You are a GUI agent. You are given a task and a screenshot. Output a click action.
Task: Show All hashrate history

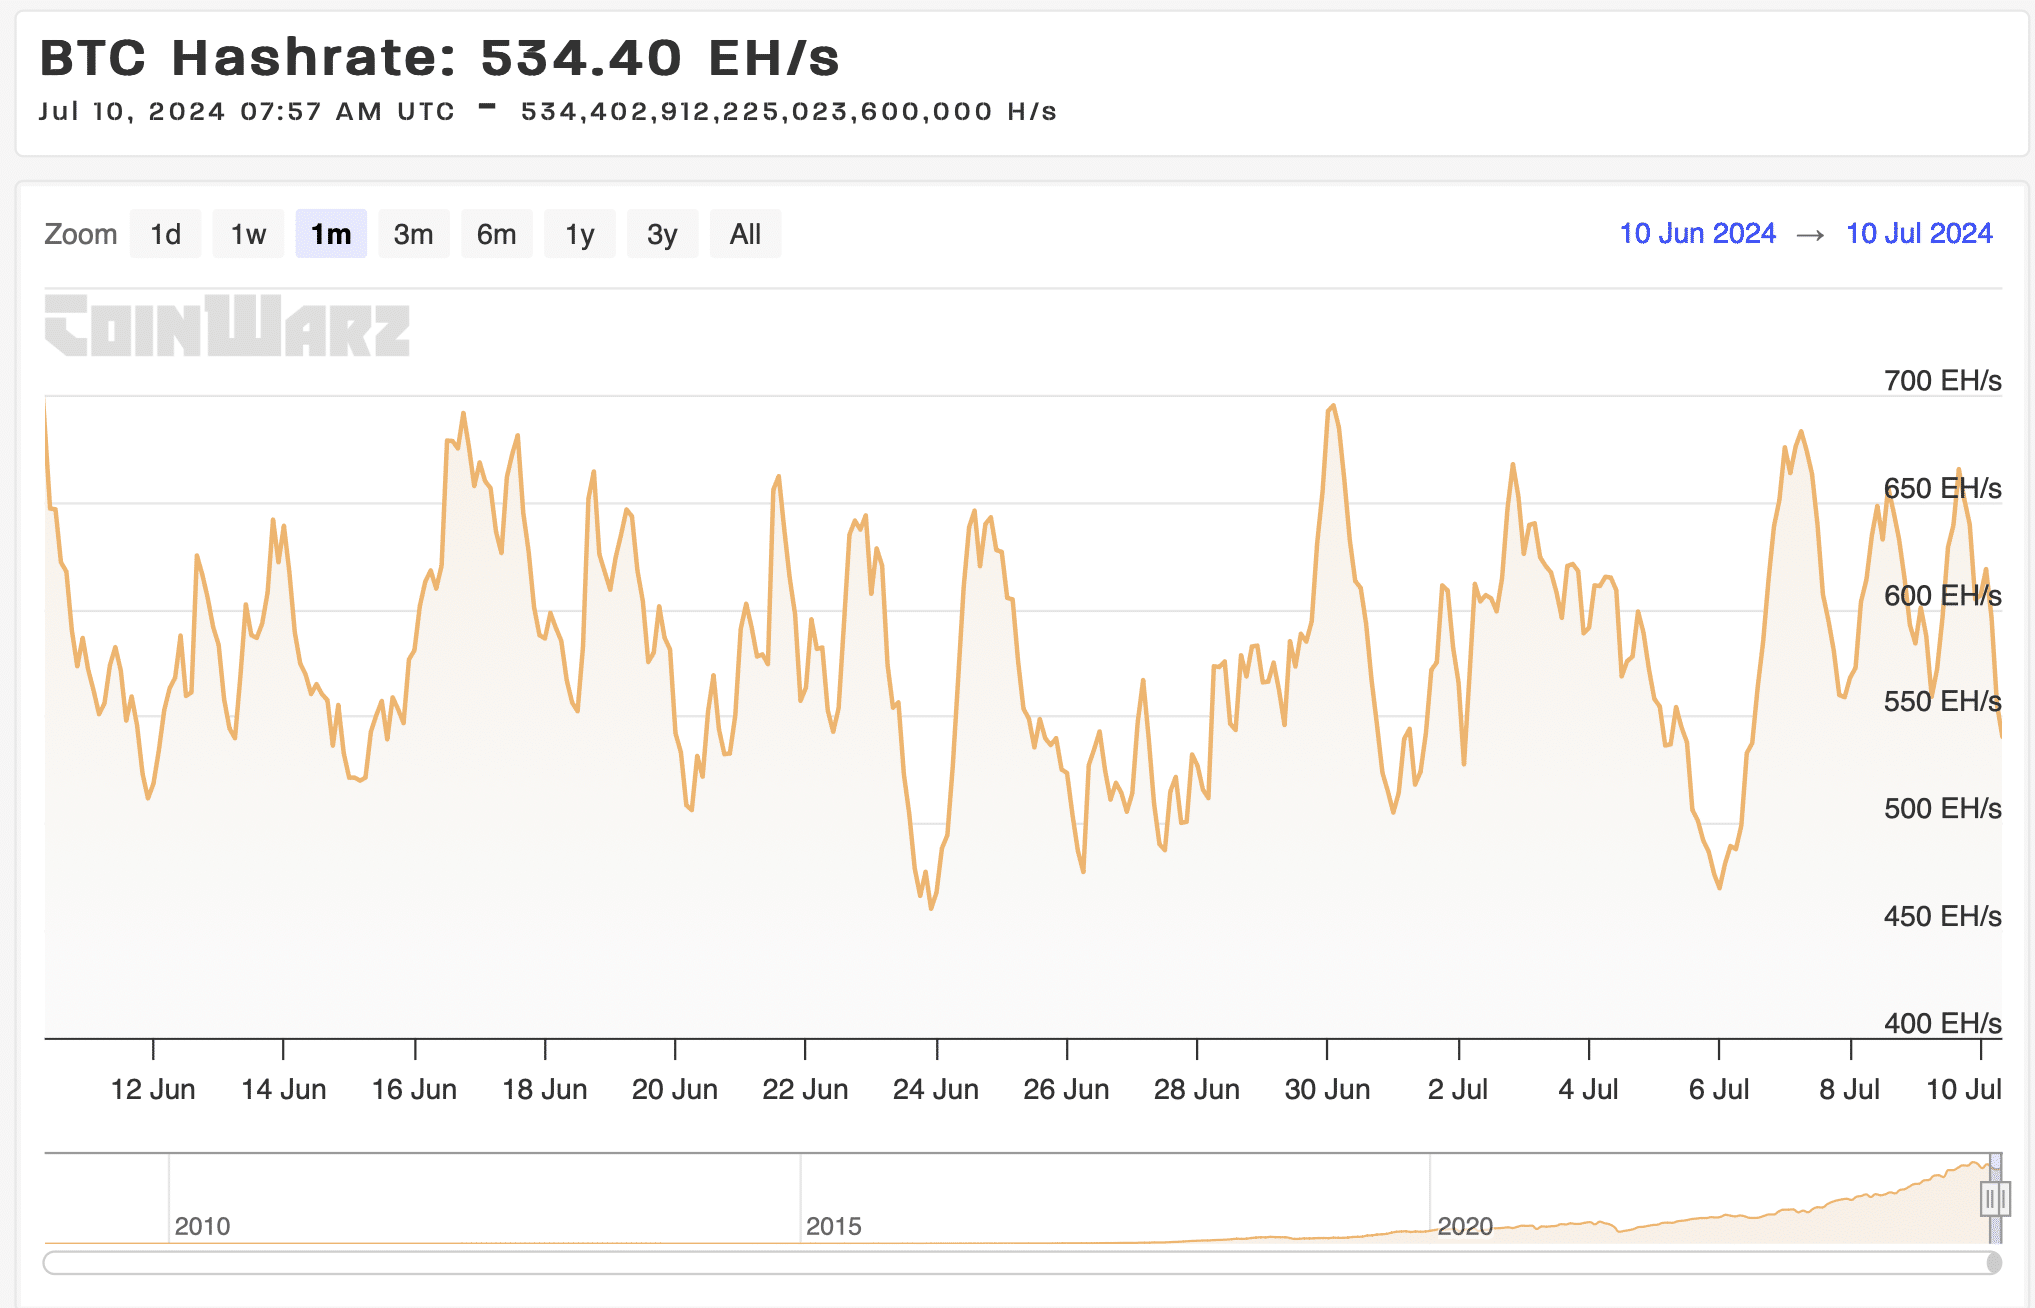pyautogui.click(x=745, y=234)
